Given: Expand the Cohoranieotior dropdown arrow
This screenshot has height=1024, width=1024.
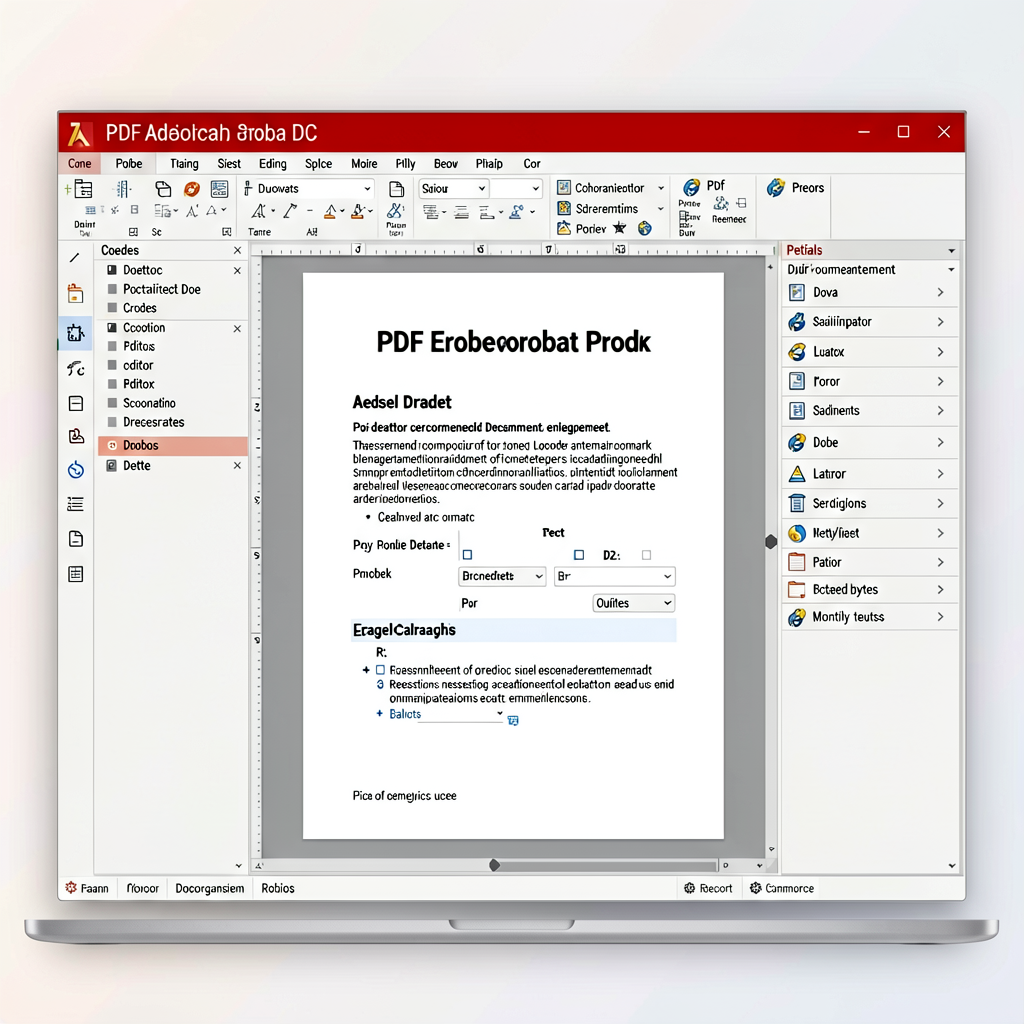Looking at the screenshot, I should [661, 188].
